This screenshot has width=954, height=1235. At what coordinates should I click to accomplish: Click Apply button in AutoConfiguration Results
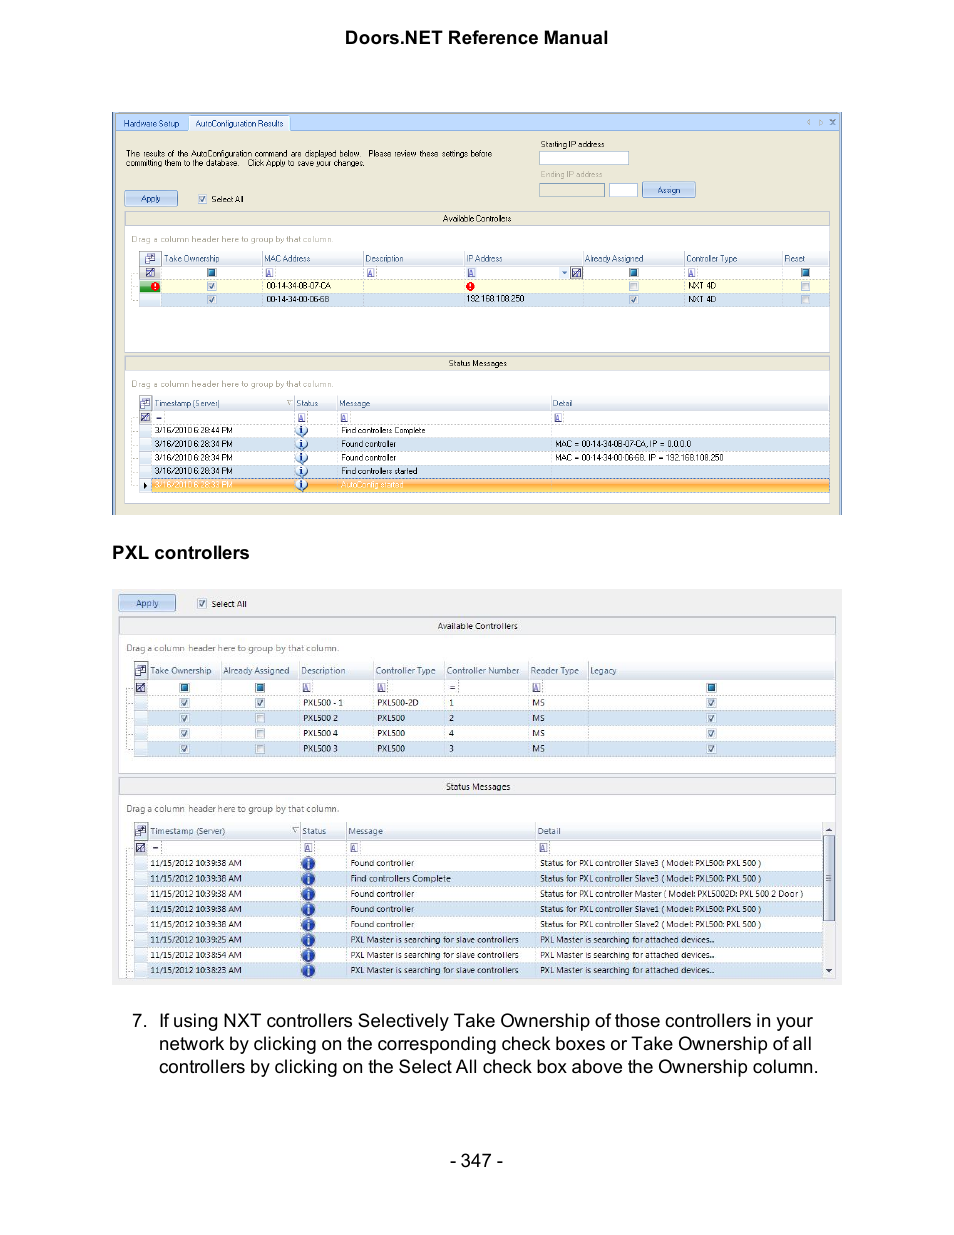(x=151, y=198)
